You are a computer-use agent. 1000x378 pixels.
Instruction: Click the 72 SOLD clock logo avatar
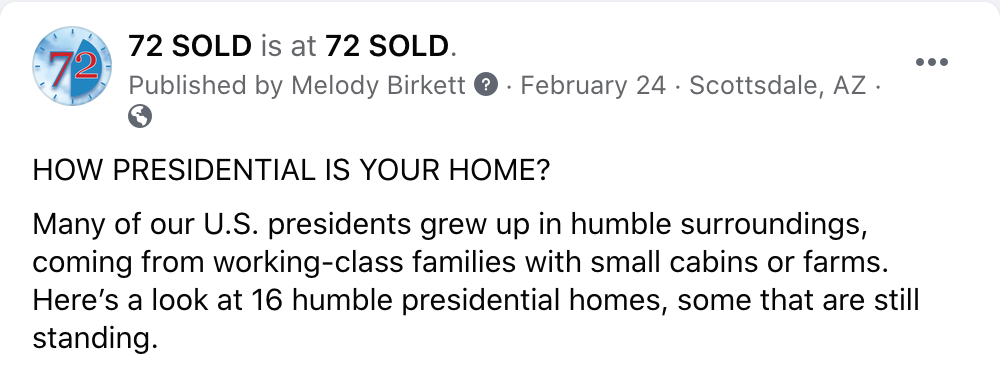click(x=71, y=66)
